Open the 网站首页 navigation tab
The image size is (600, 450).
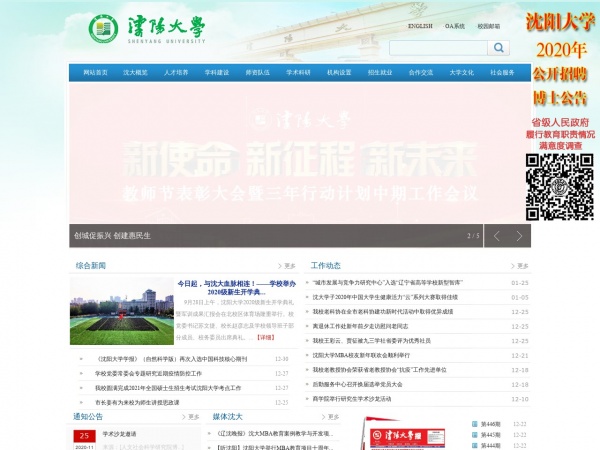coord(95,73)
